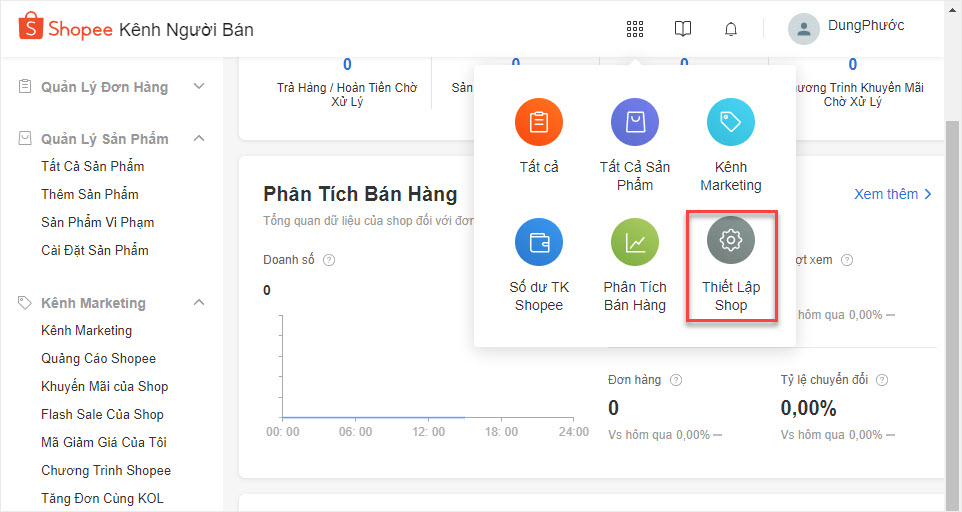Click the Xem thêm link

[893, 194]
